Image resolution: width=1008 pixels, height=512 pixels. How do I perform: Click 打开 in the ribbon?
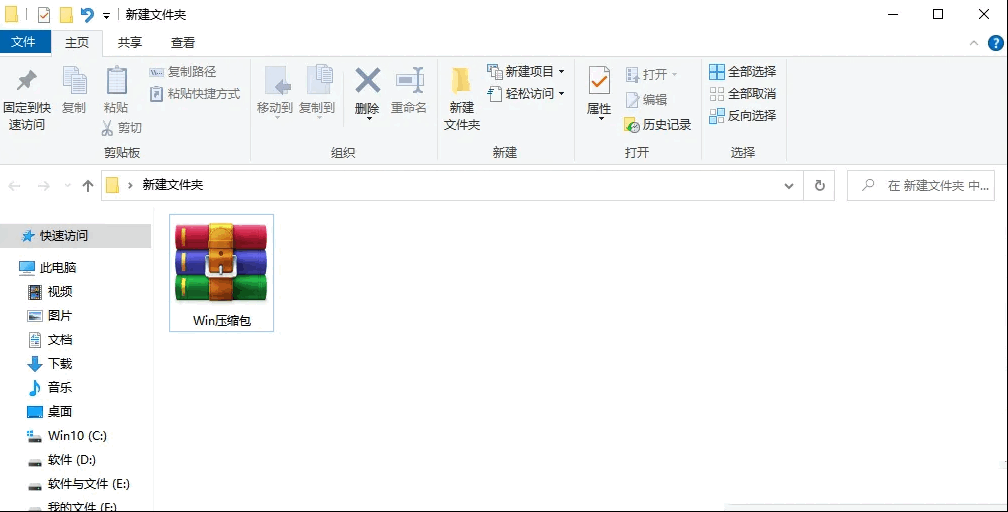(651, 75)
